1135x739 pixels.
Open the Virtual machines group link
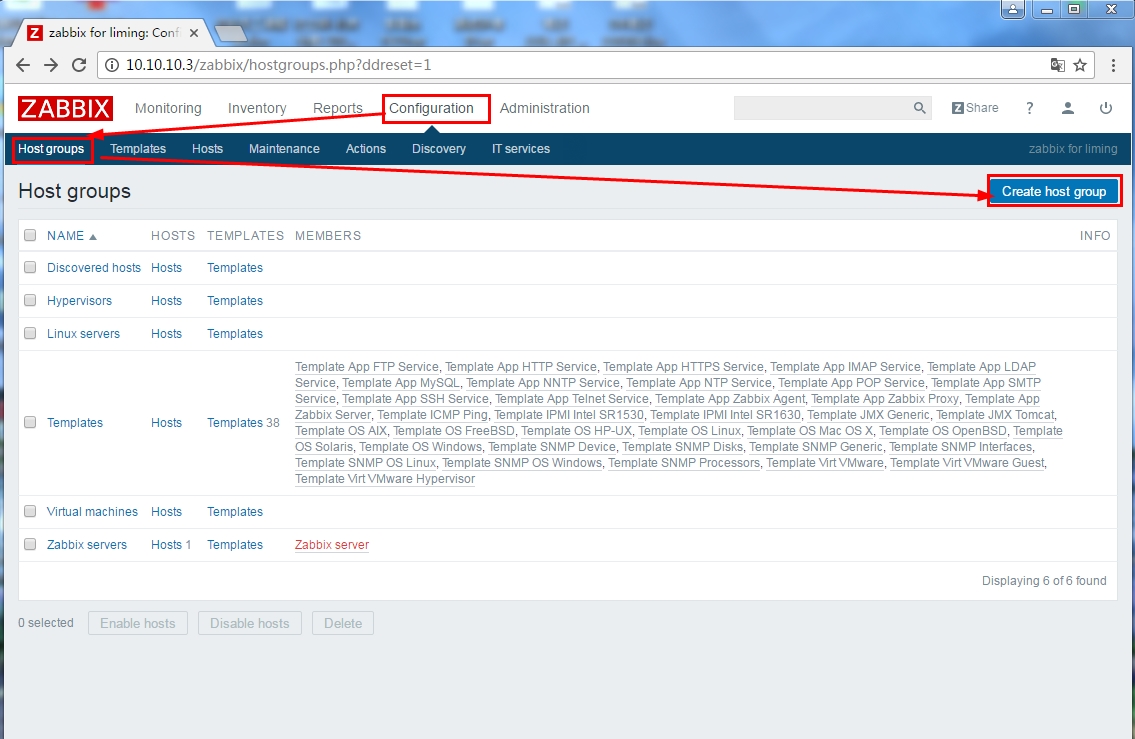(92, 512)
